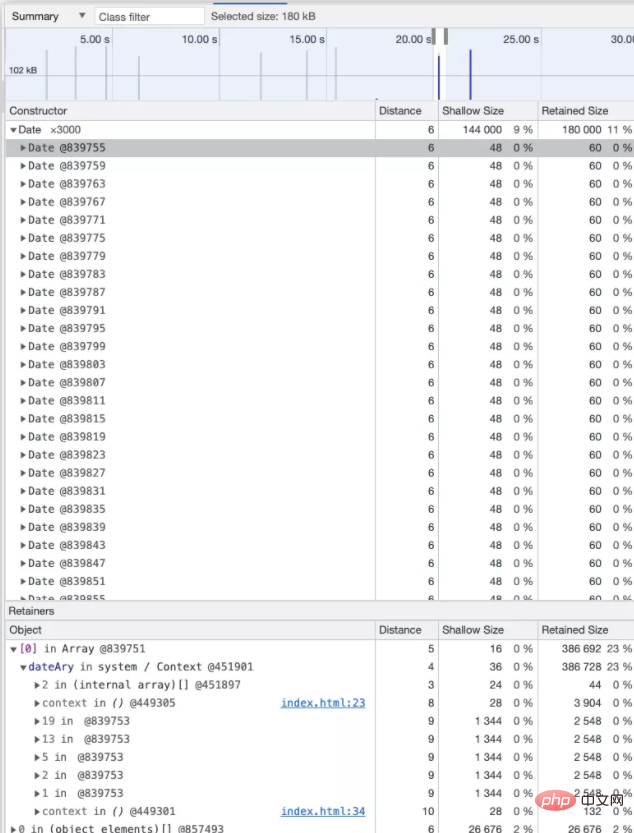
Task: Click the right timeline selection handle
Action: point(446,37)
